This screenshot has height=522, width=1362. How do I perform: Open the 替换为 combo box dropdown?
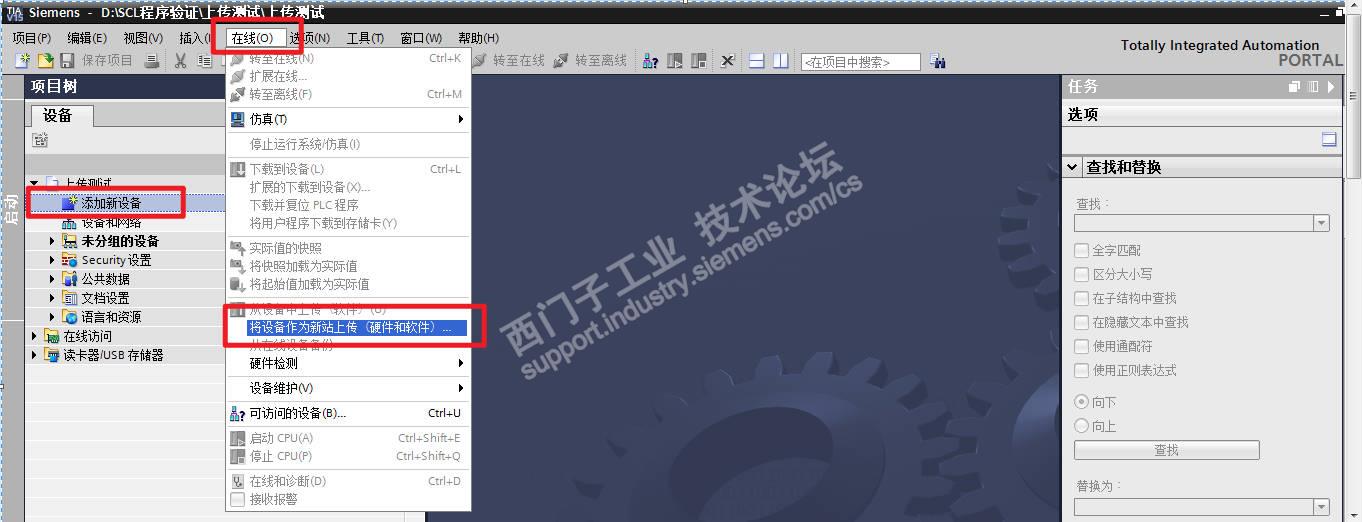click(x=1321, y=506)
